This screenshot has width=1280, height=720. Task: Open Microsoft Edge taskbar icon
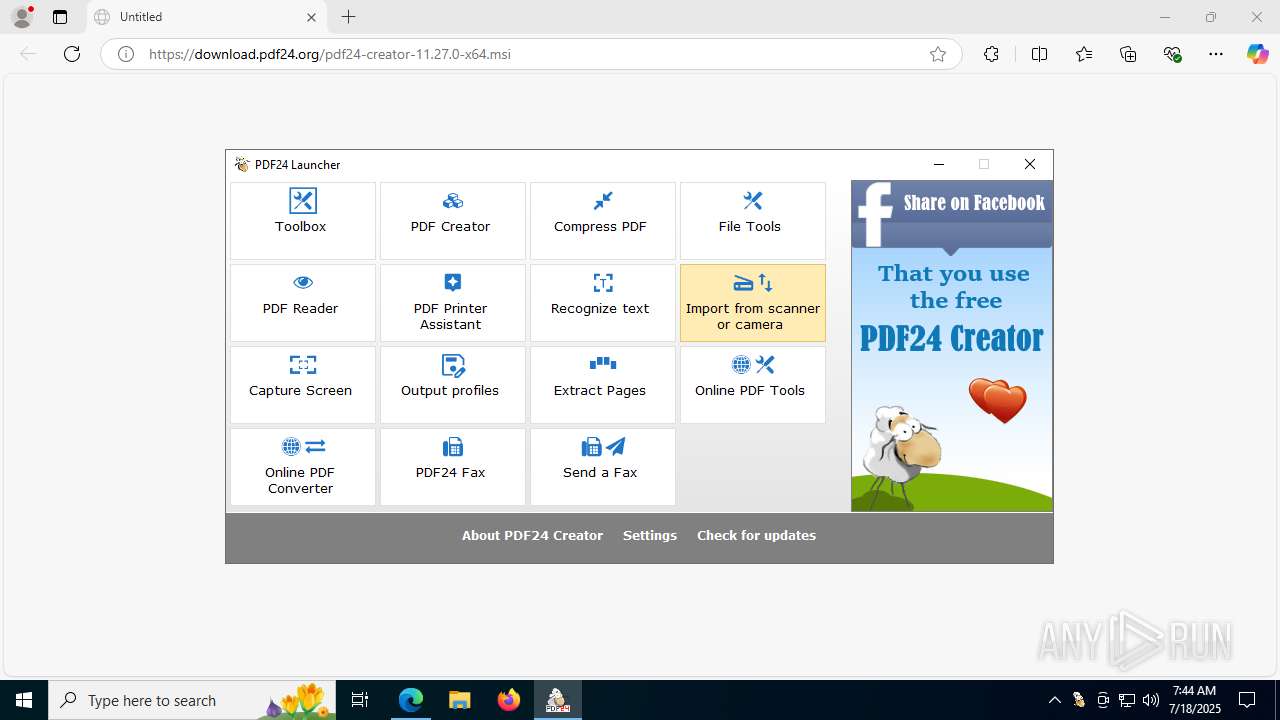(411, 700)
